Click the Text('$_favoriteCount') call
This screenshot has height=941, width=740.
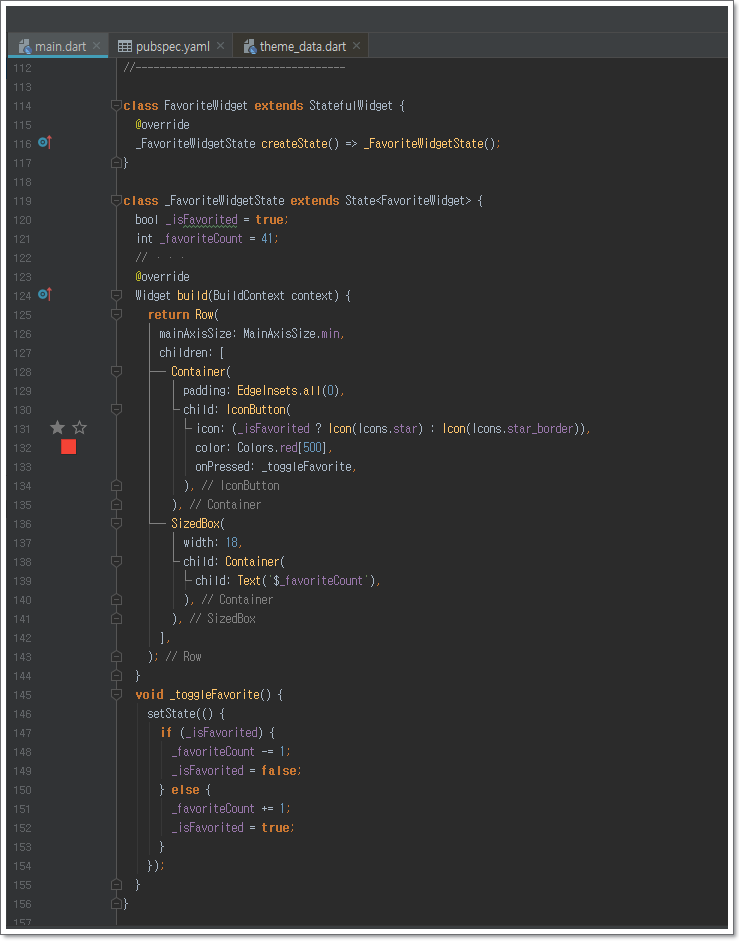(x=307, y=580)
